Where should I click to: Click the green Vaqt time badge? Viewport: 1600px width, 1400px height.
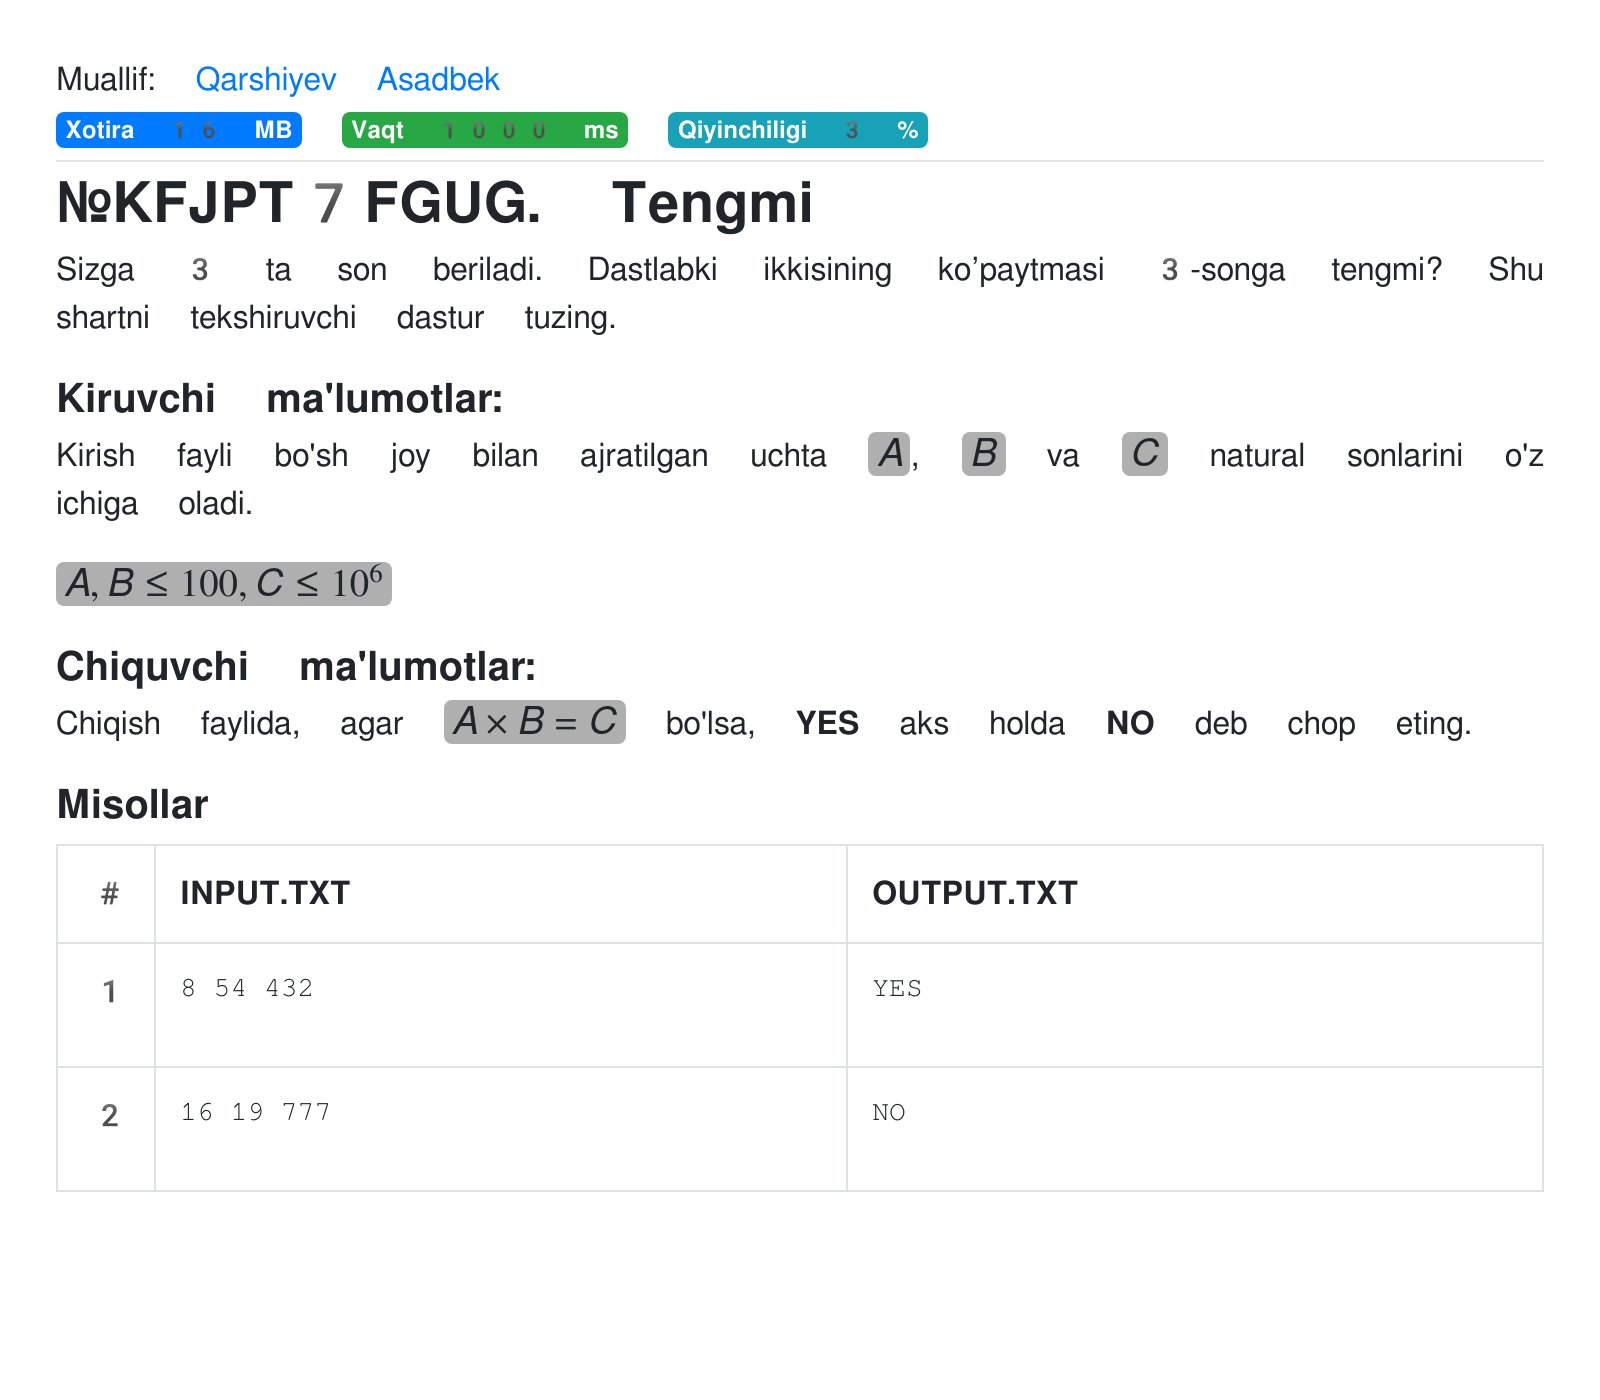click(x=484, y=130)
